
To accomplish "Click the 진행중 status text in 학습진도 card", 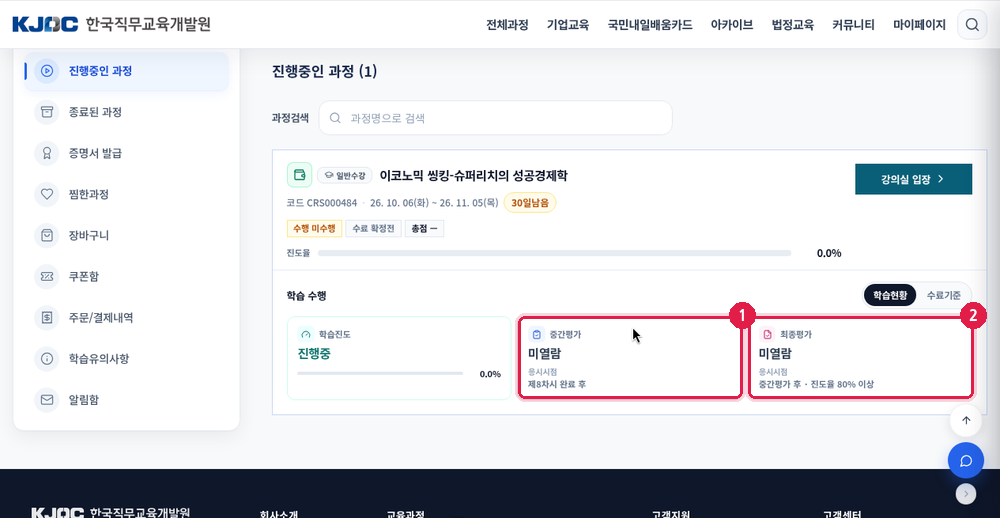I will [x=314, y=354].
